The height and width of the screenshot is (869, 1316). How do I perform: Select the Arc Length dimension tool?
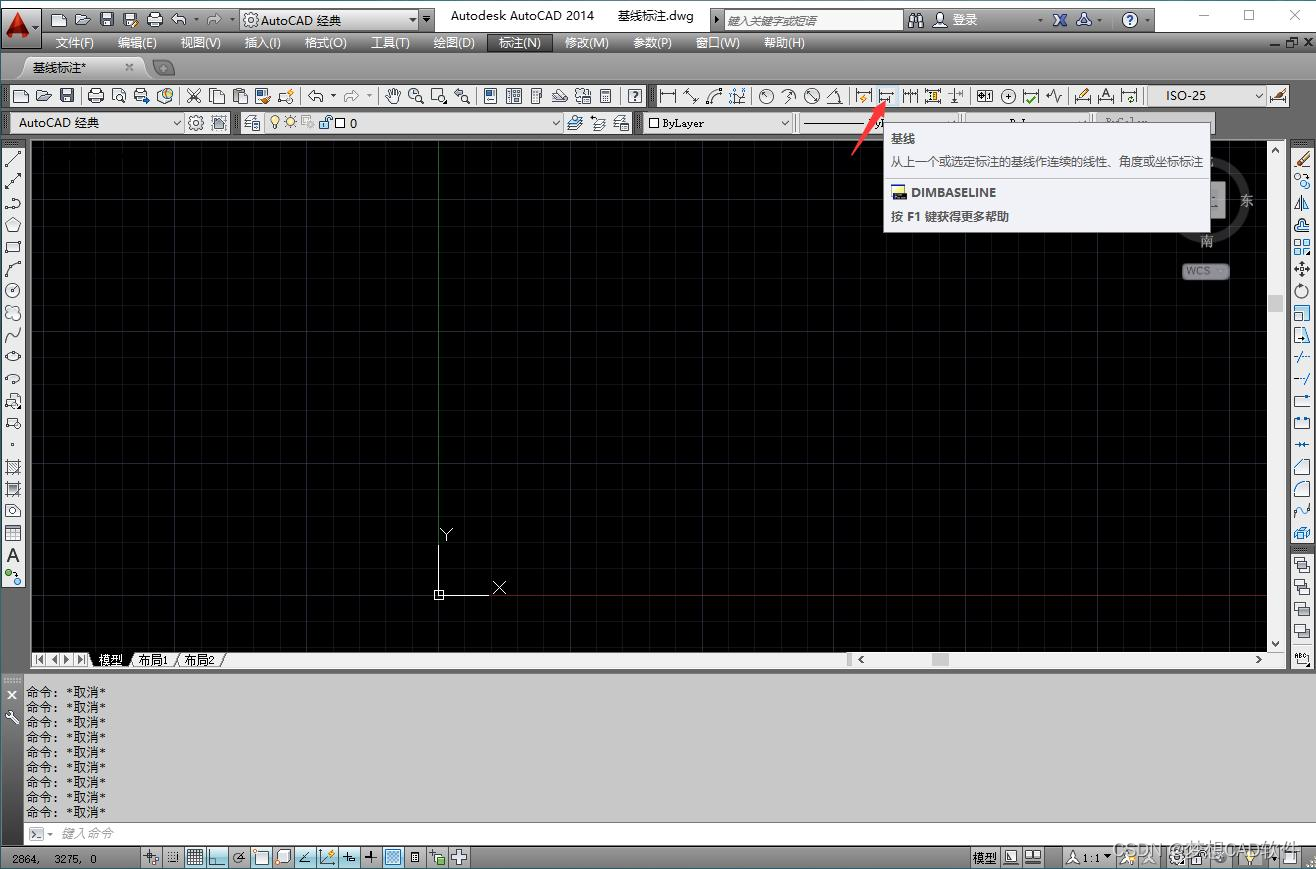tap(714, 96)
